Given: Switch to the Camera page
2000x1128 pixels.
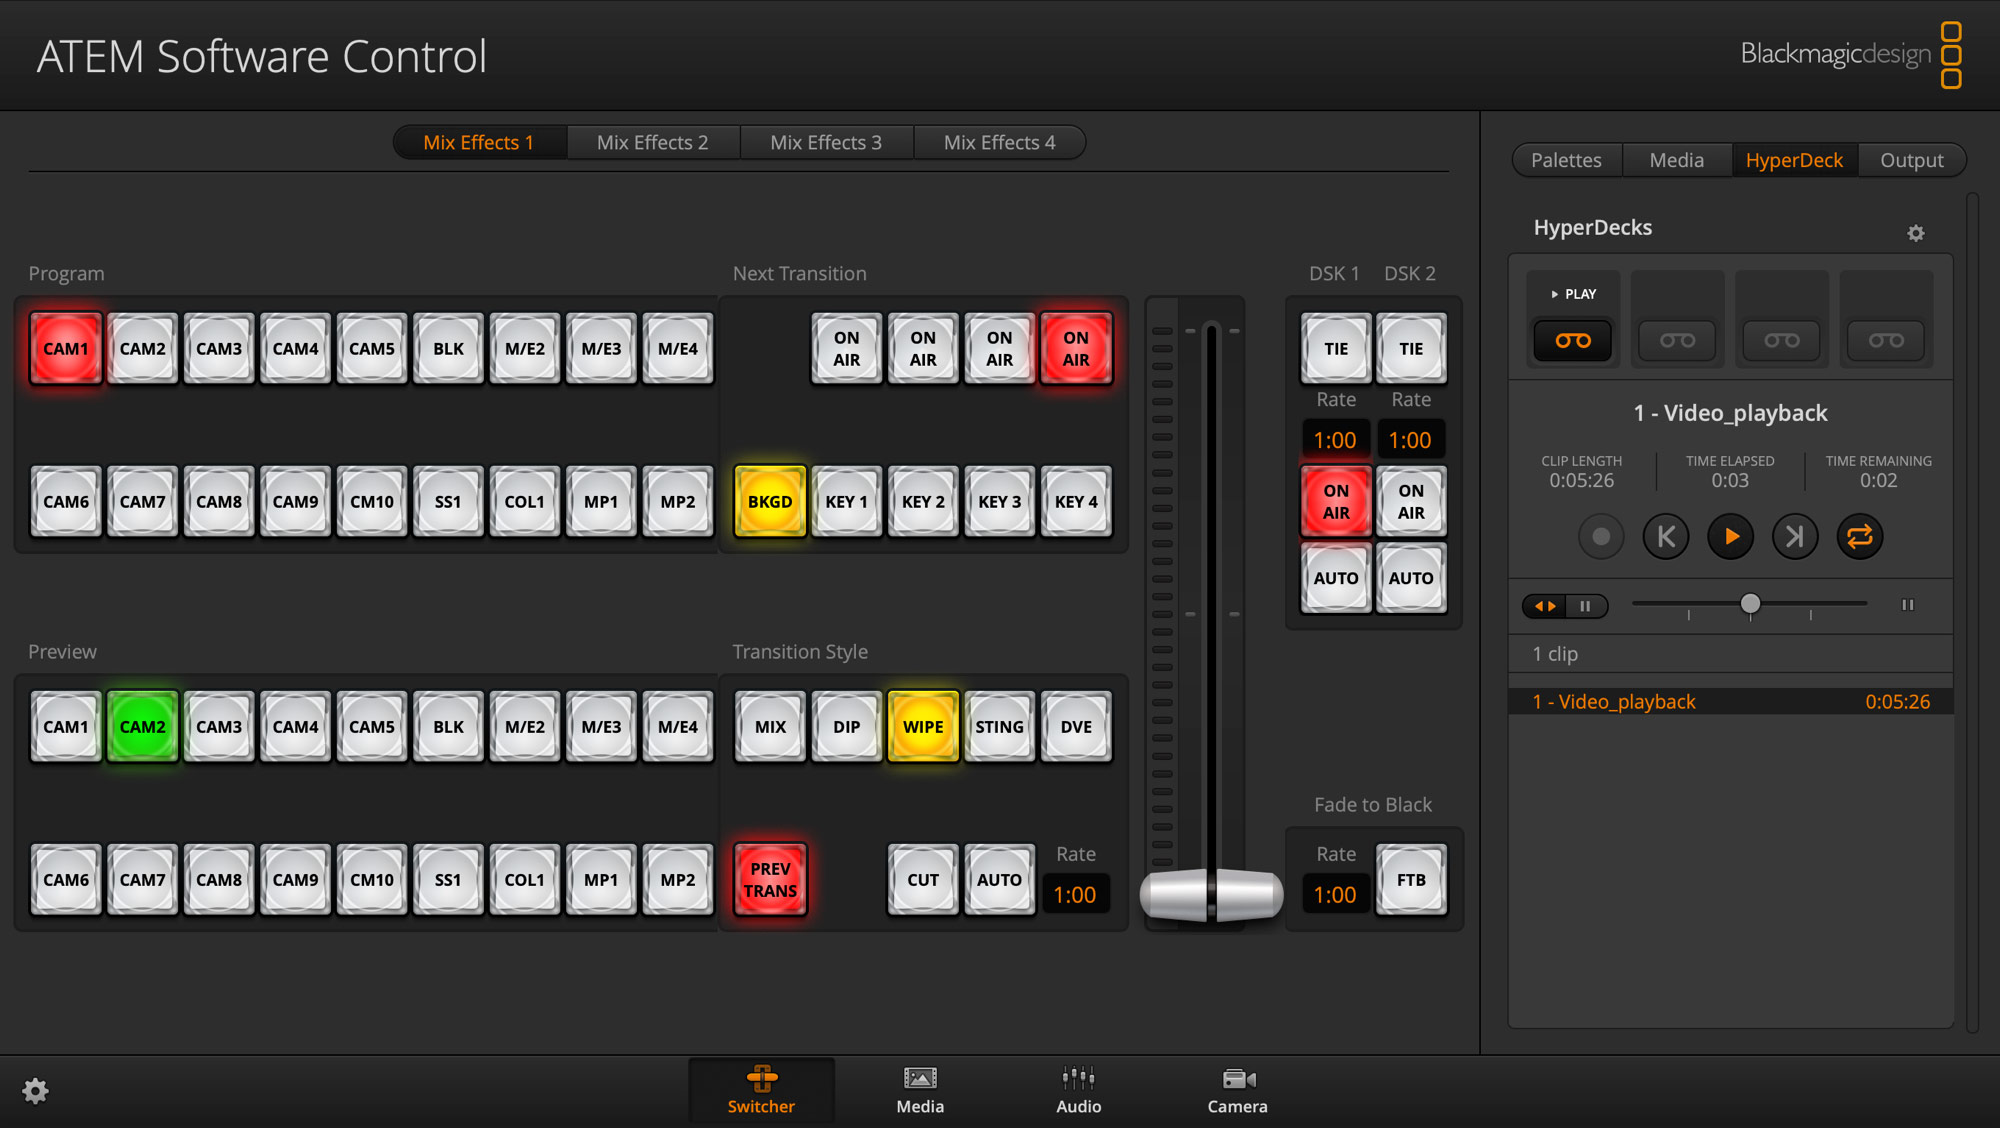Looking at the screenshot, I should click(x=1237, y=1090).
